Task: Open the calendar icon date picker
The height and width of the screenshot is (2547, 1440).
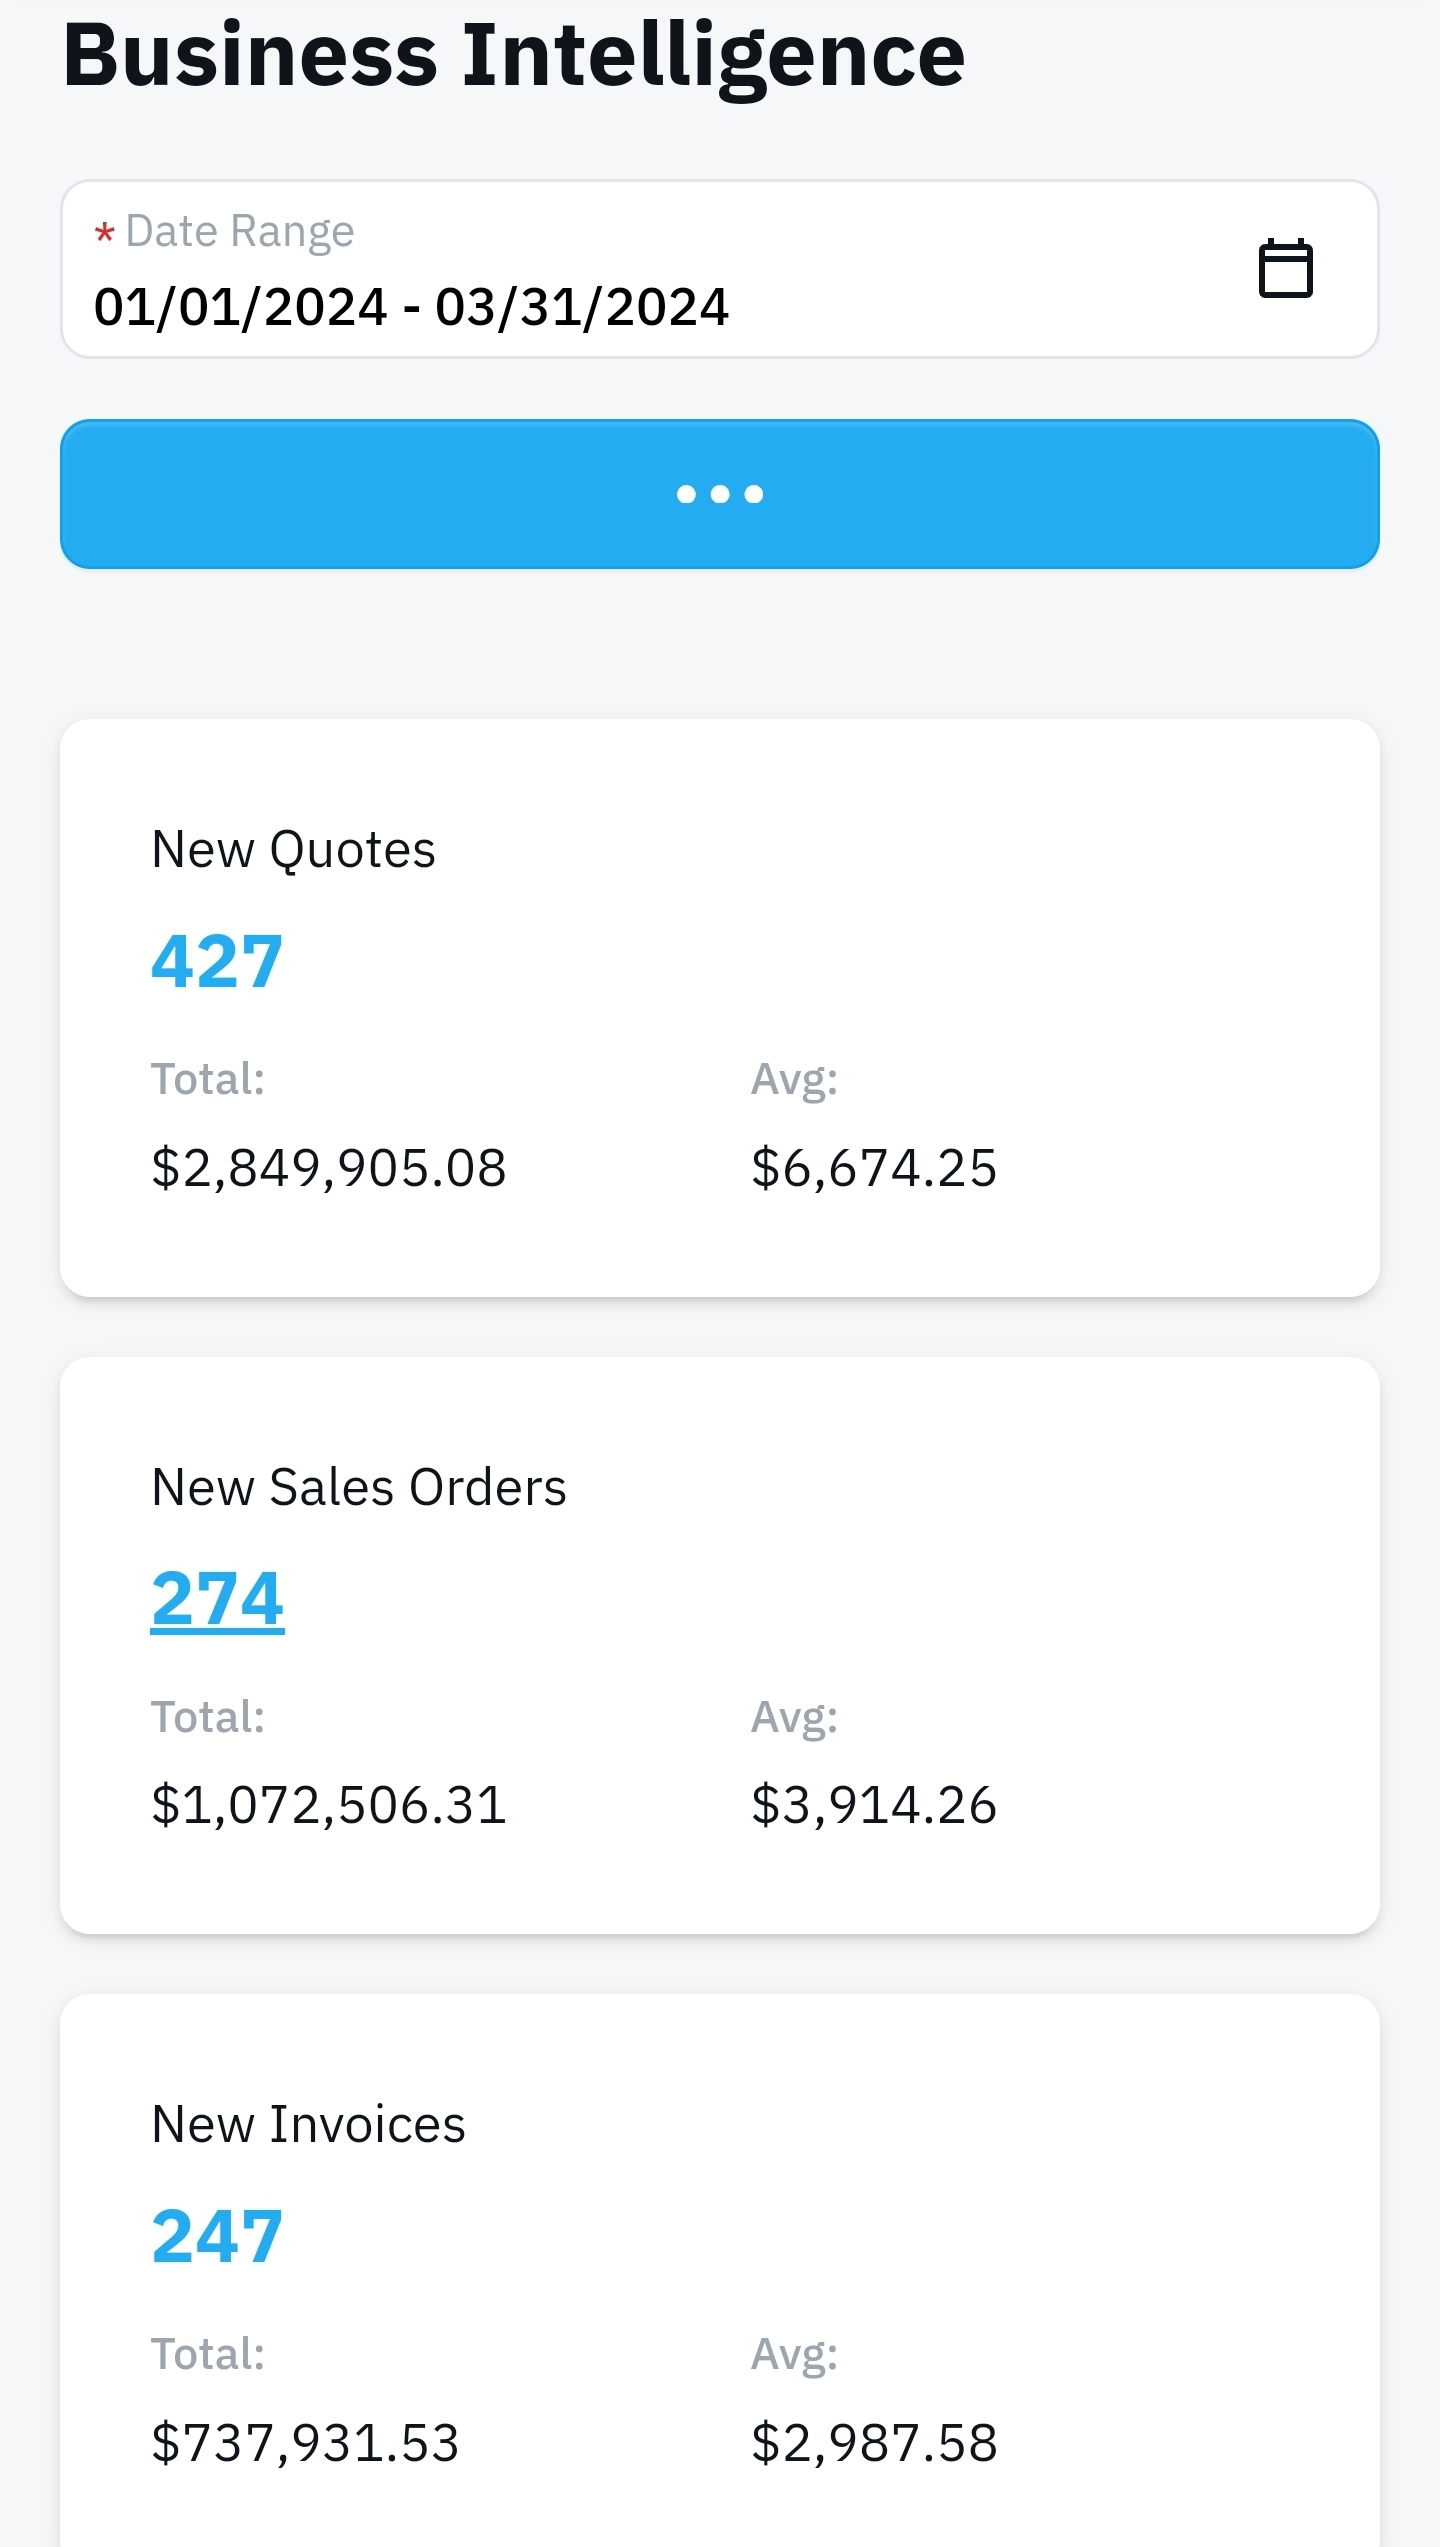Action: coord(1285,268)
